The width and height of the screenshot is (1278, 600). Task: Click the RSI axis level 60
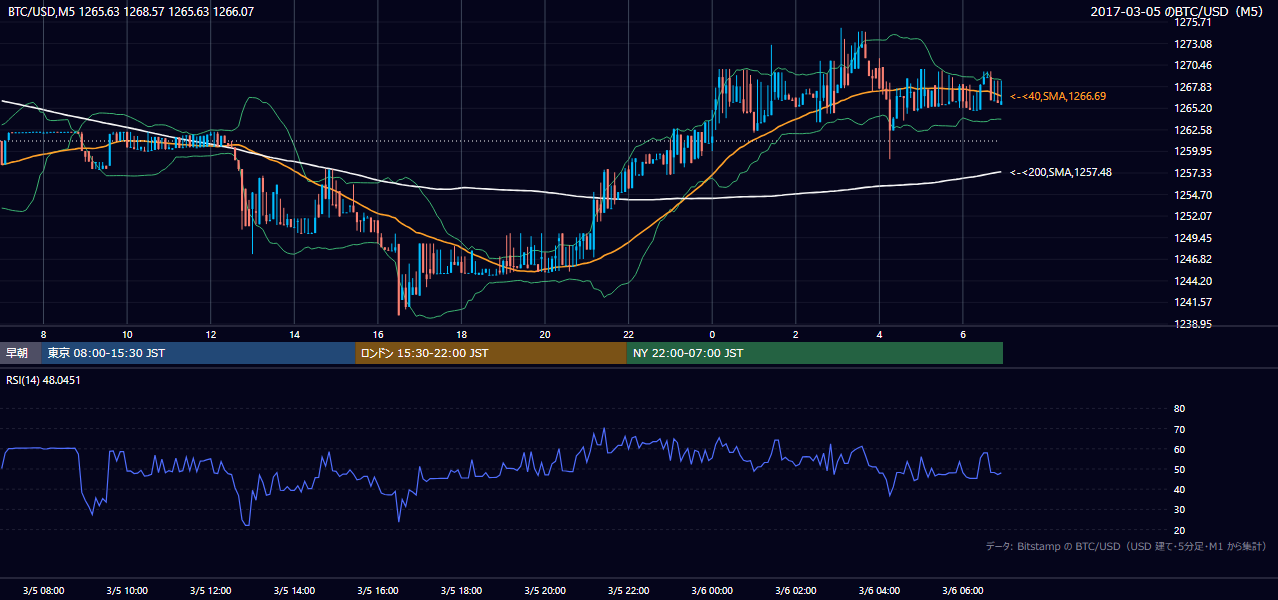coord(1179,449)
